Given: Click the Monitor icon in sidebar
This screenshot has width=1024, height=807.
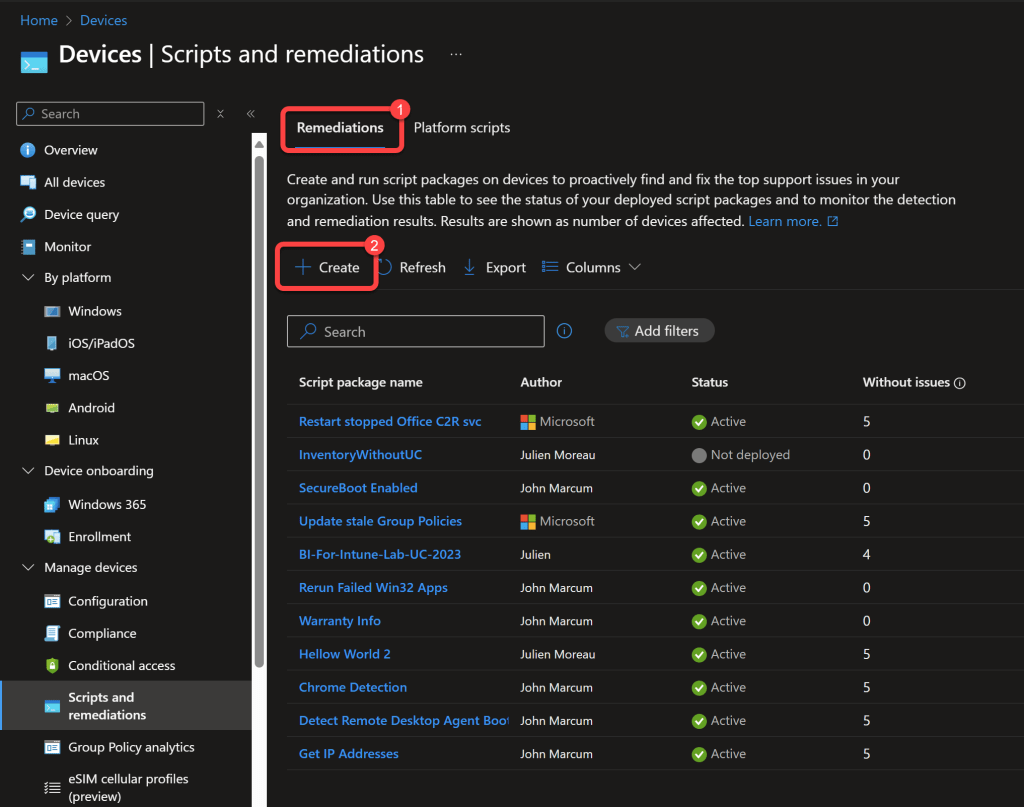Looking at the screenshot, I should point(27,246).
